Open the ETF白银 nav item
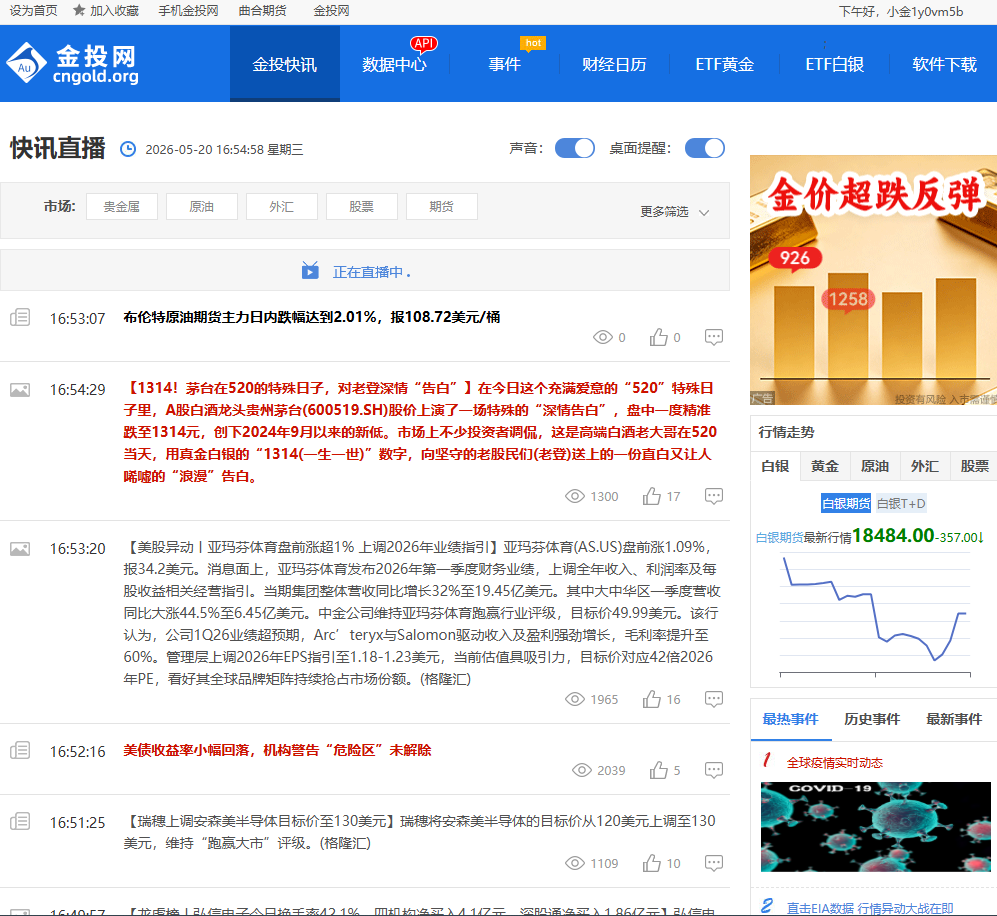 [834, 64]
